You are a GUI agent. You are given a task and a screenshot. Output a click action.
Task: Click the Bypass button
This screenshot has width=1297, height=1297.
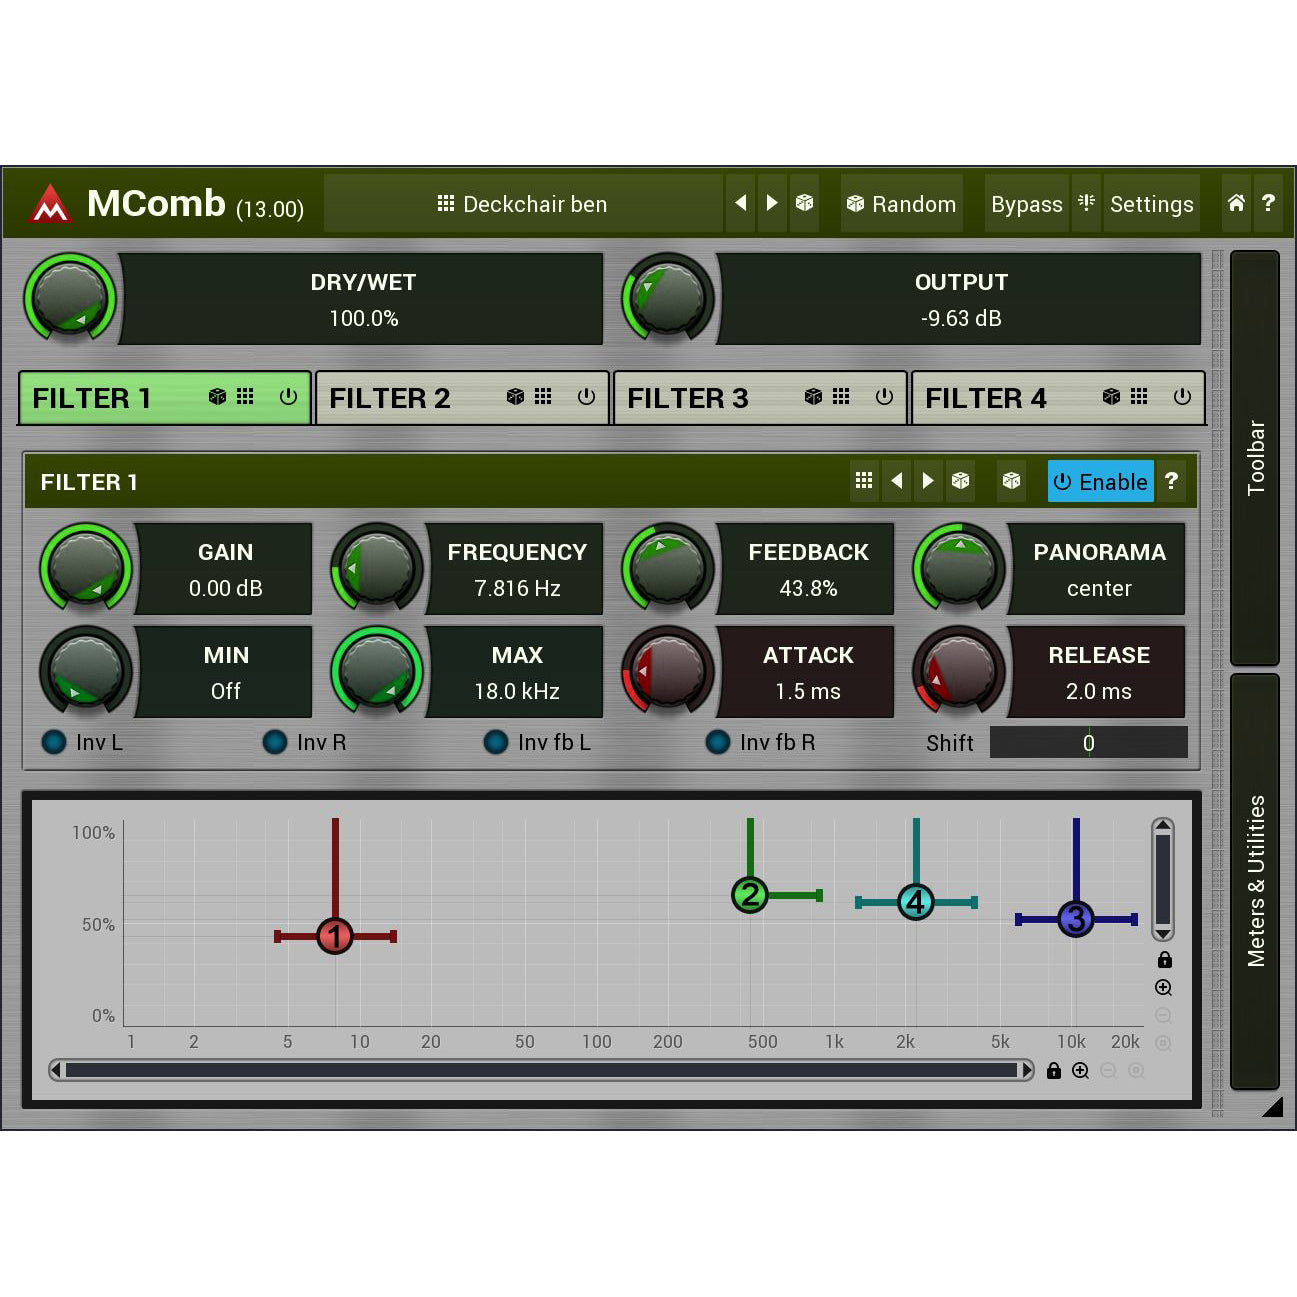point(1026,203)
